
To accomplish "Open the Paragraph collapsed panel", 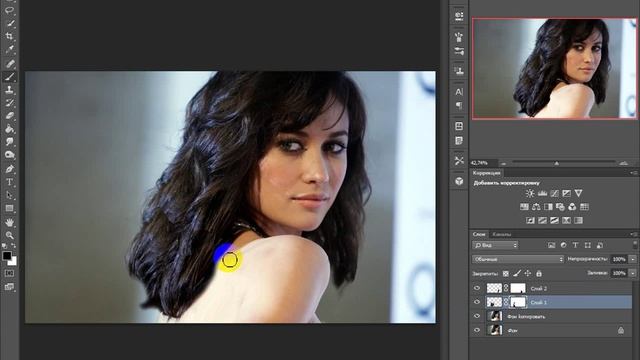I will [459, 106].
